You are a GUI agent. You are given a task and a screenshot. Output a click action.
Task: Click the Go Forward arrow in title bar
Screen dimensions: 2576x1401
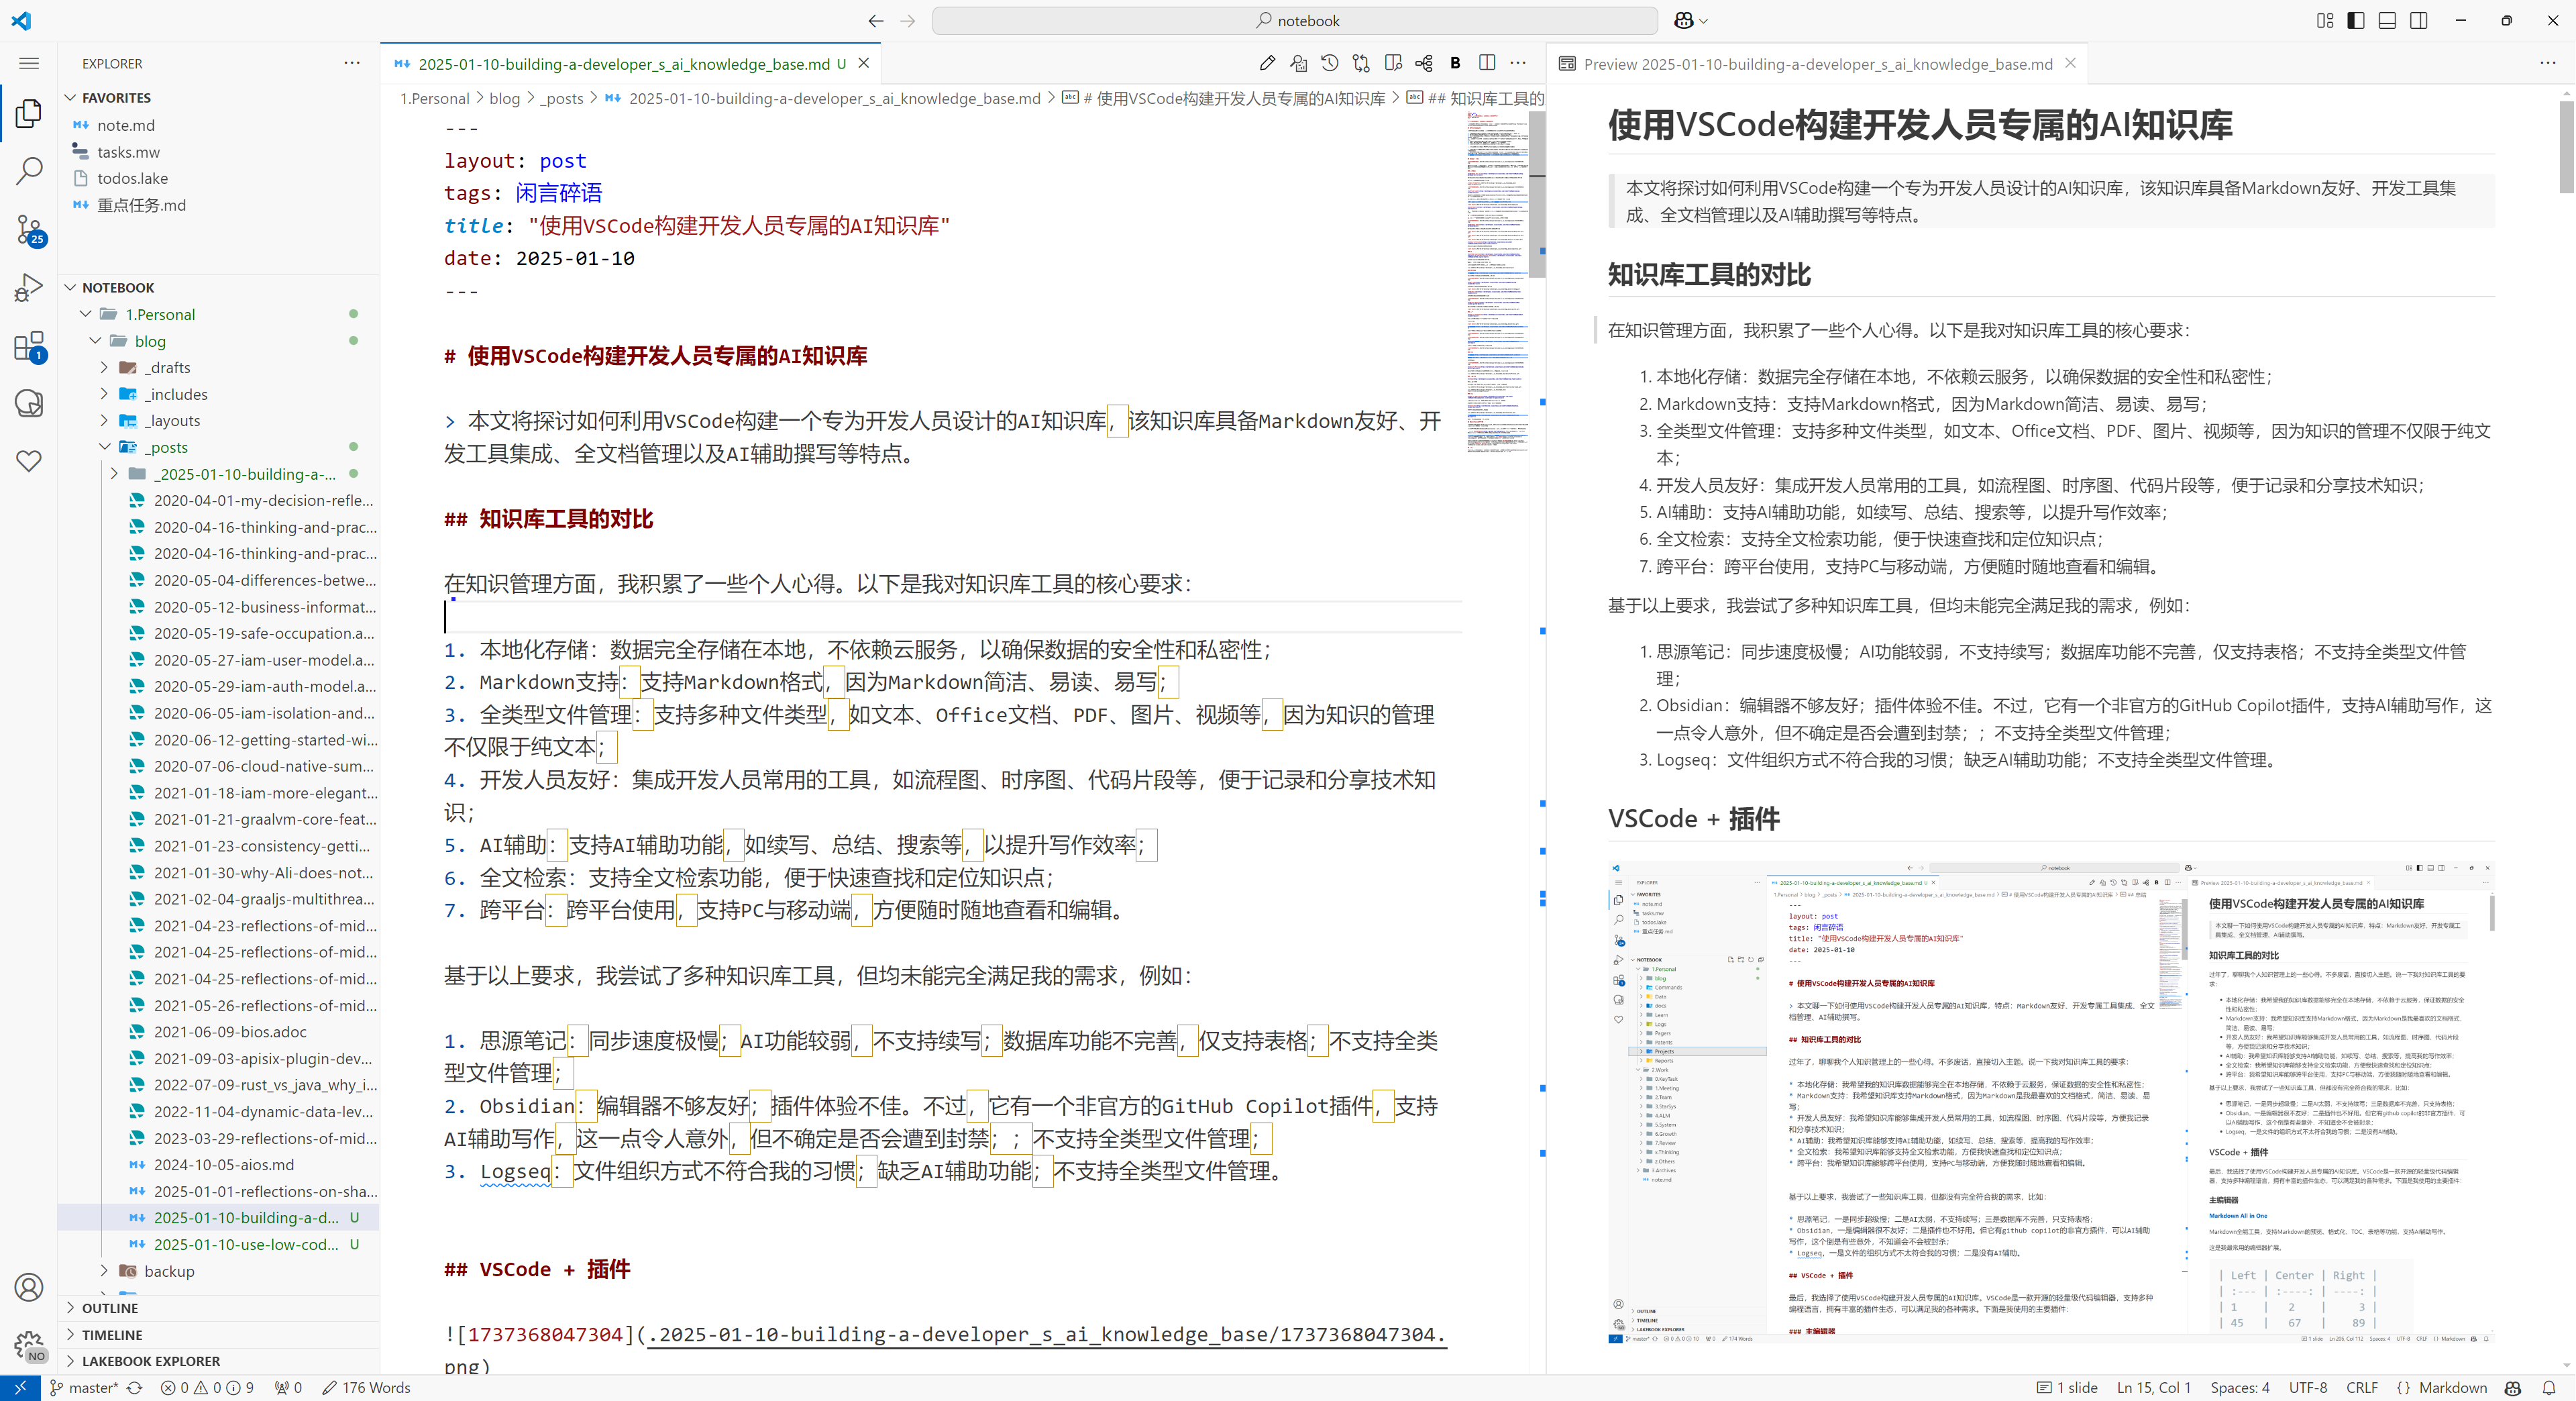pos(908,20)
